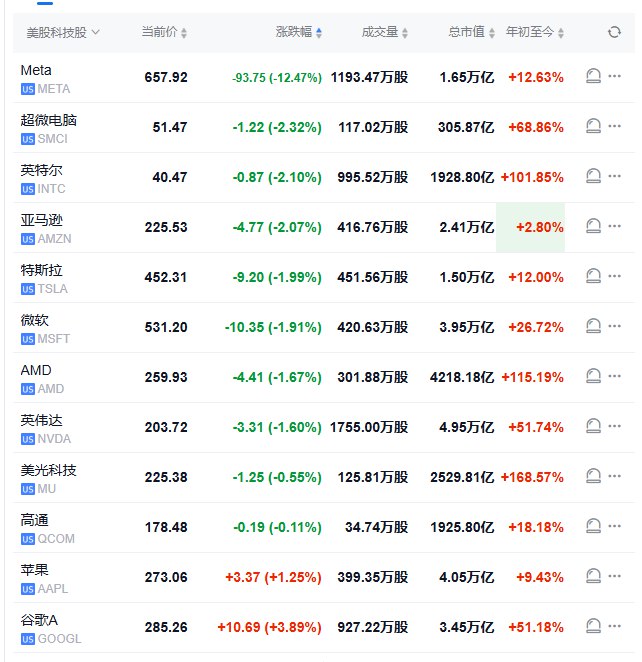642x662 pixels.
Task: Click Meta price 657.92
Action: pos(166,77)
